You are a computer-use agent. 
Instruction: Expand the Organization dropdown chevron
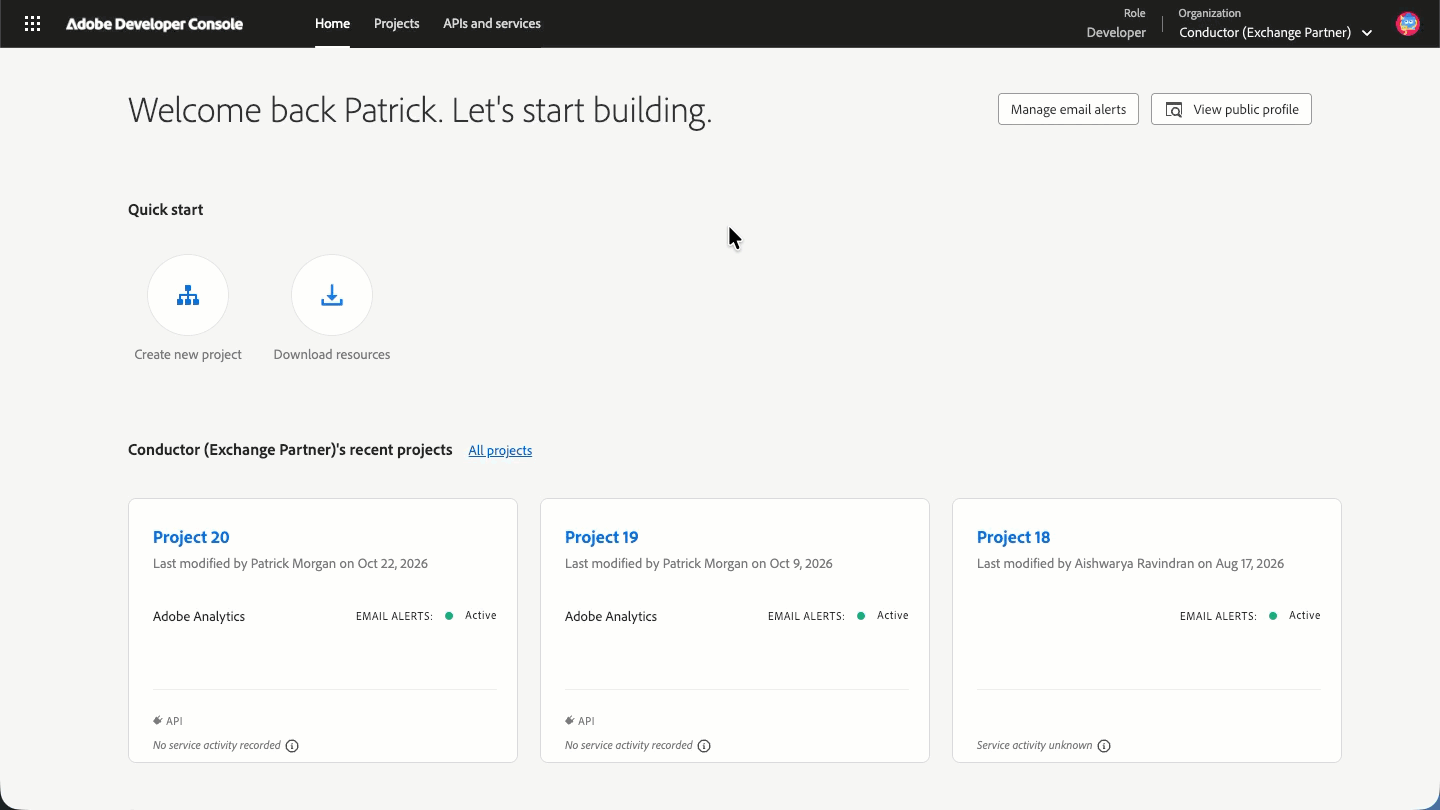point(1367,33)
